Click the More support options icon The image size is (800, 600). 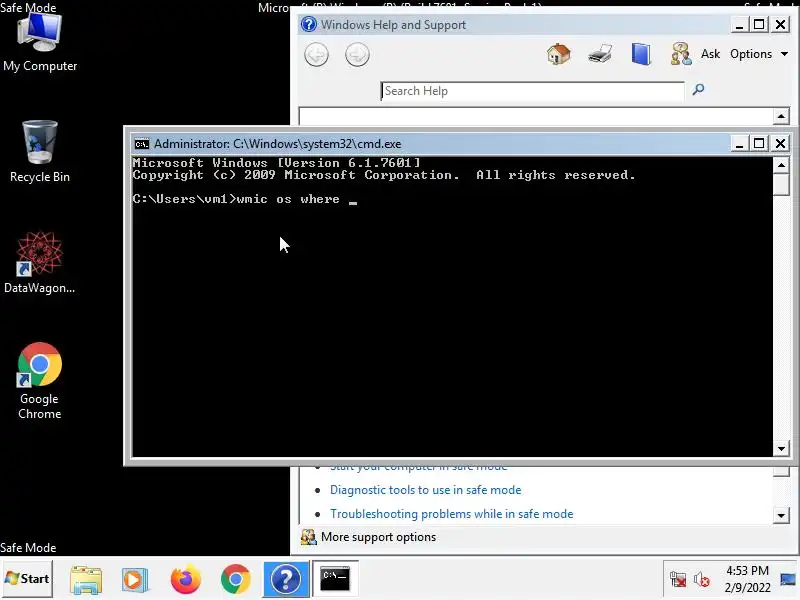(x=308, y=537)
